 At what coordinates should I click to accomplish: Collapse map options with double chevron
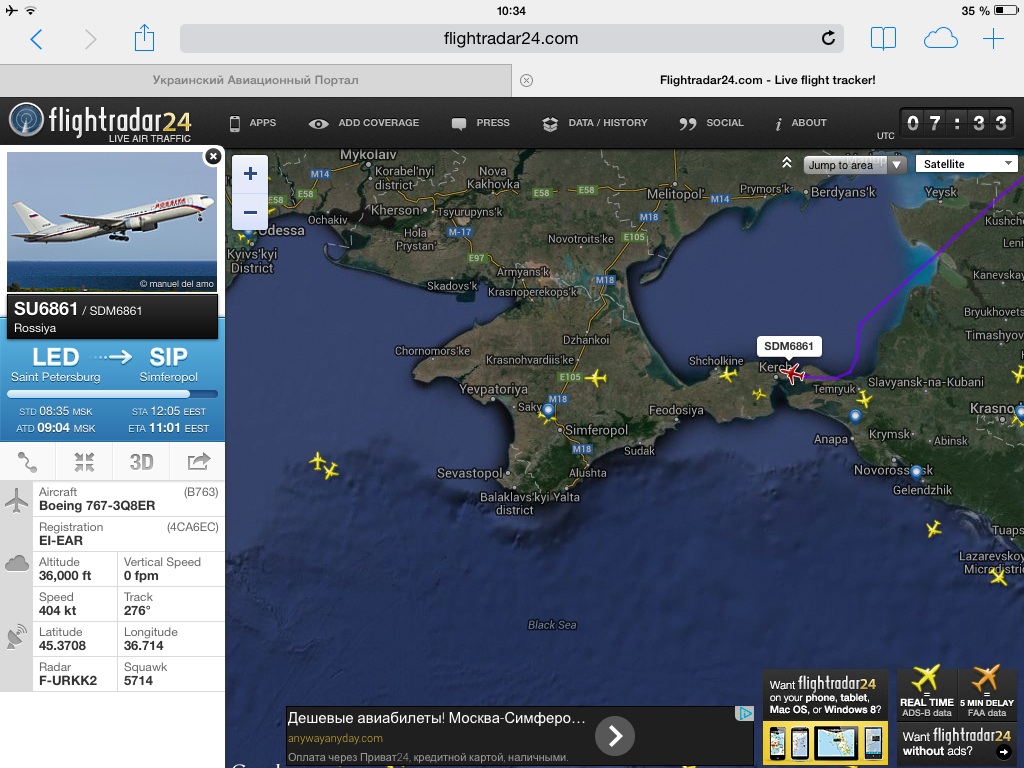click(x=787, y=163)
